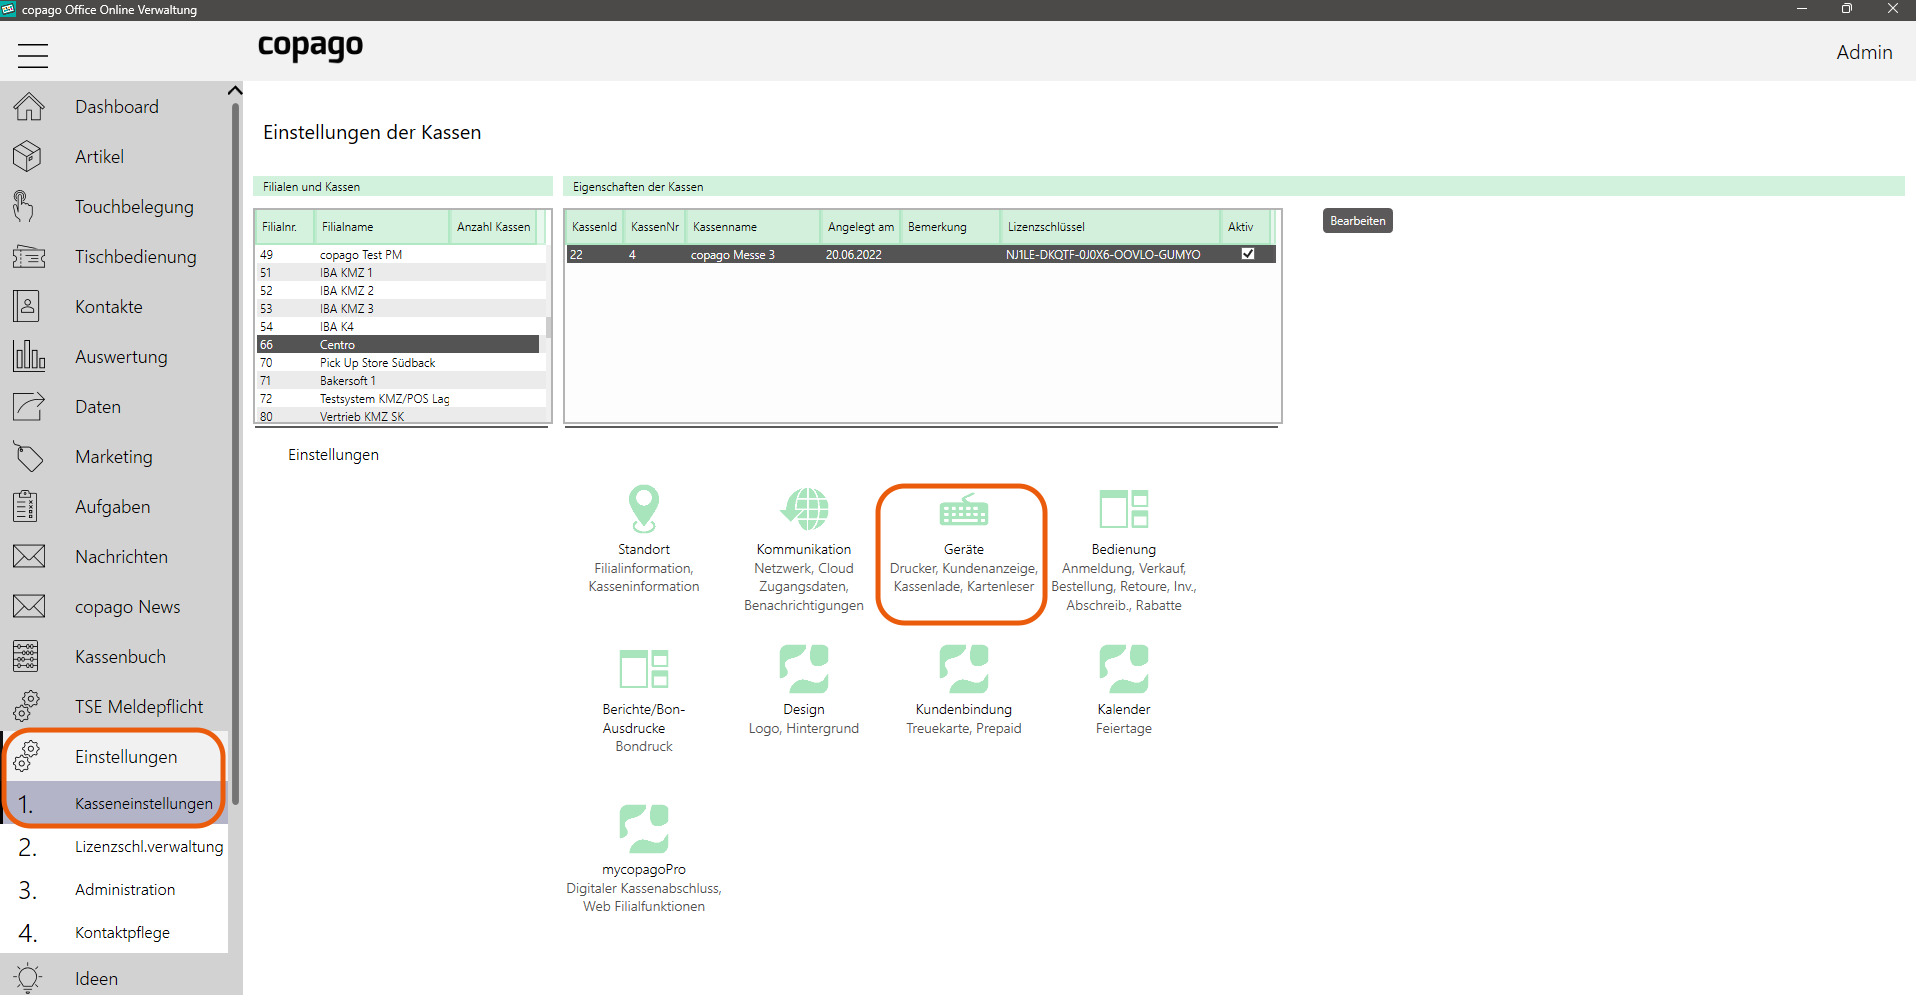
Task: Sort by Kassenname column header
Action: [x=754, y=227]
